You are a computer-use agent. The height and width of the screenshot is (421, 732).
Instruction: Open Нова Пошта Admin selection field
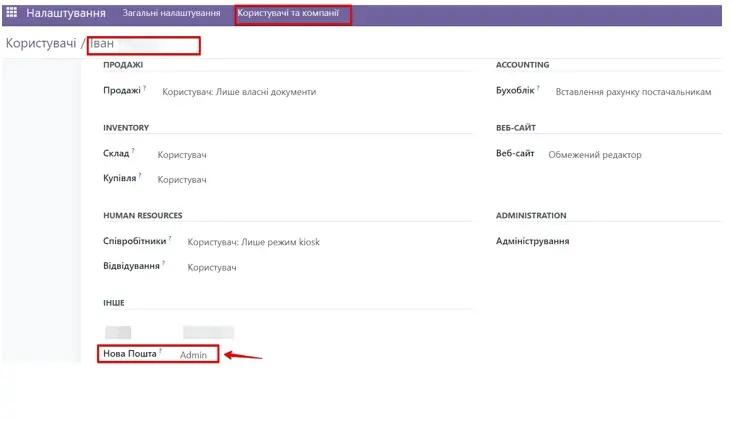click(x=193, y=355)
